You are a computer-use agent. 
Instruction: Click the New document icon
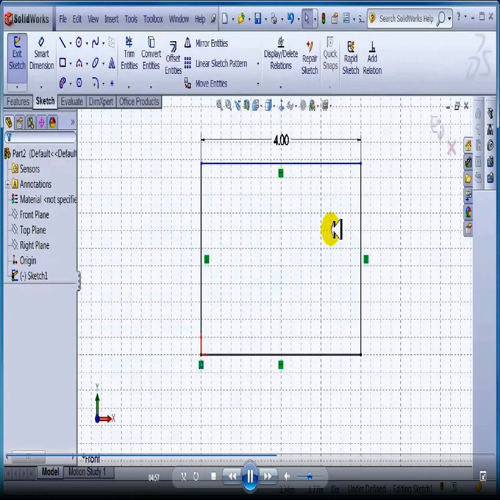coord(225,18)
